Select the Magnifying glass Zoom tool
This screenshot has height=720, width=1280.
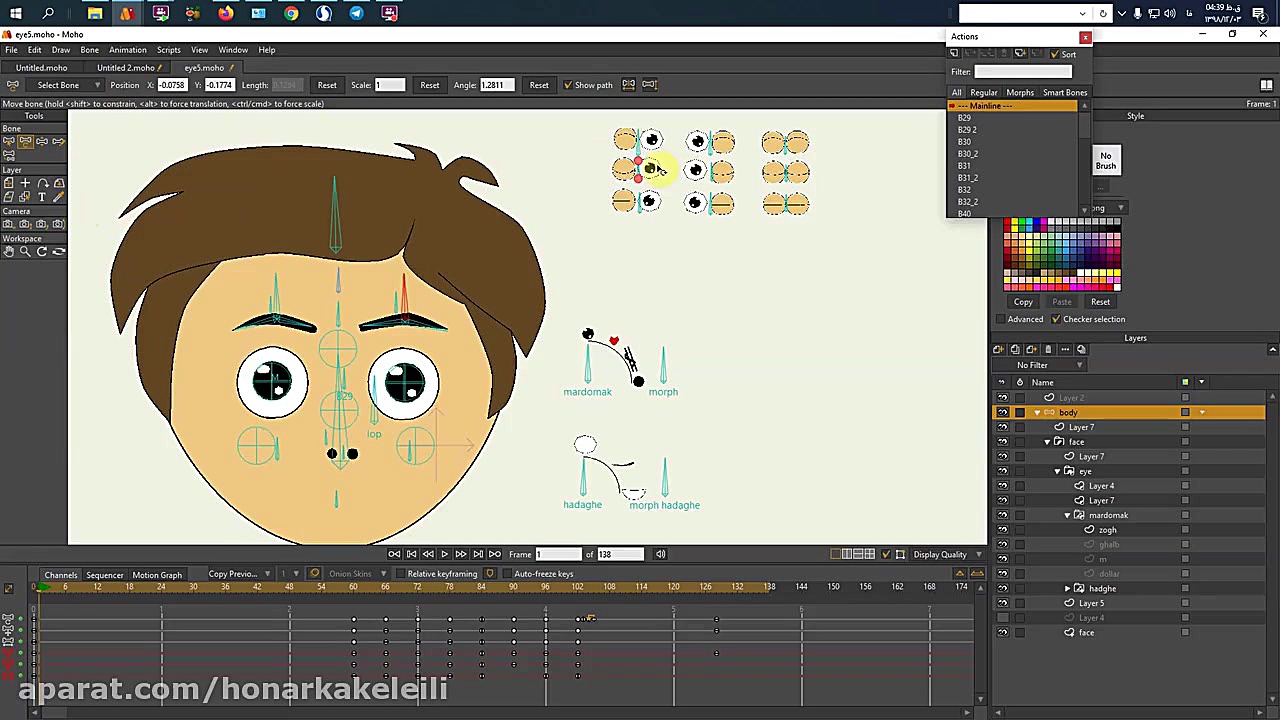tap(25, 252)
